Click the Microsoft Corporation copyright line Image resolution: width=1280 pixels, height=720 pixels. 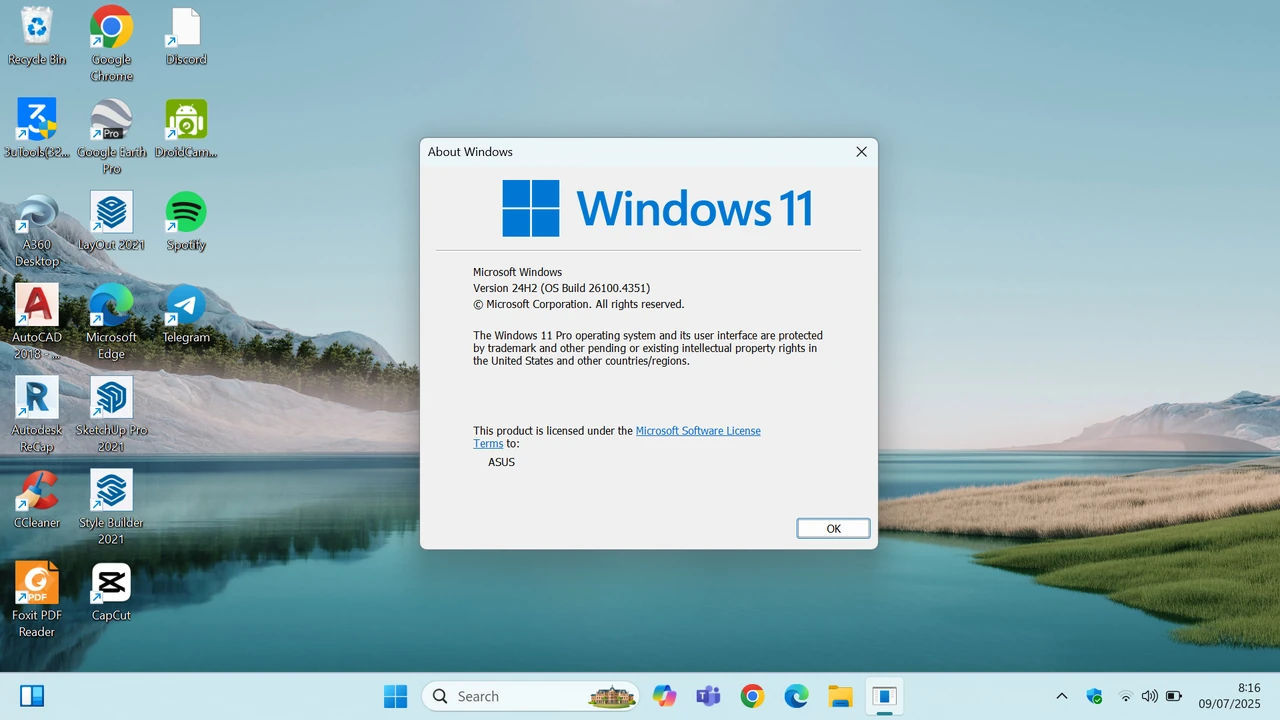click(579, 304)
